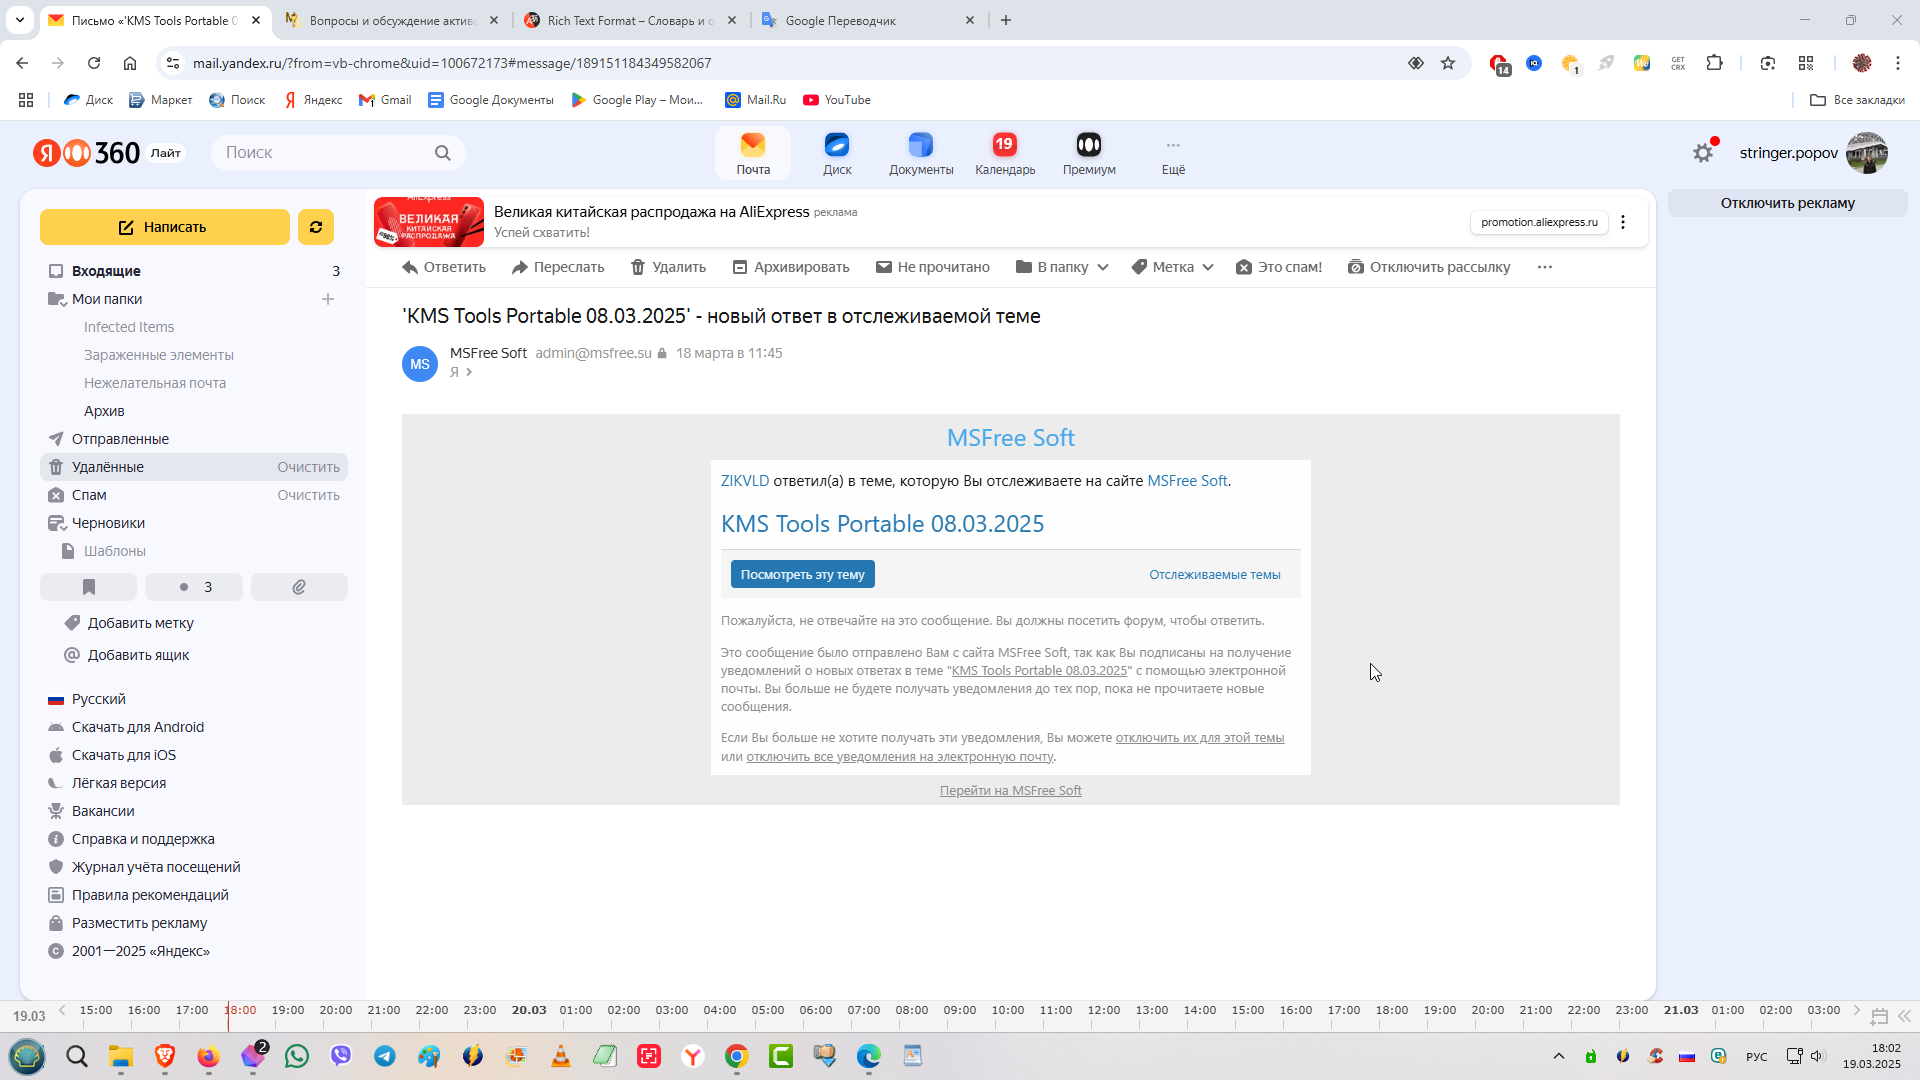Click the Переслать forward button
Screen dimensions: 1920x1080
tap(558, 267)
